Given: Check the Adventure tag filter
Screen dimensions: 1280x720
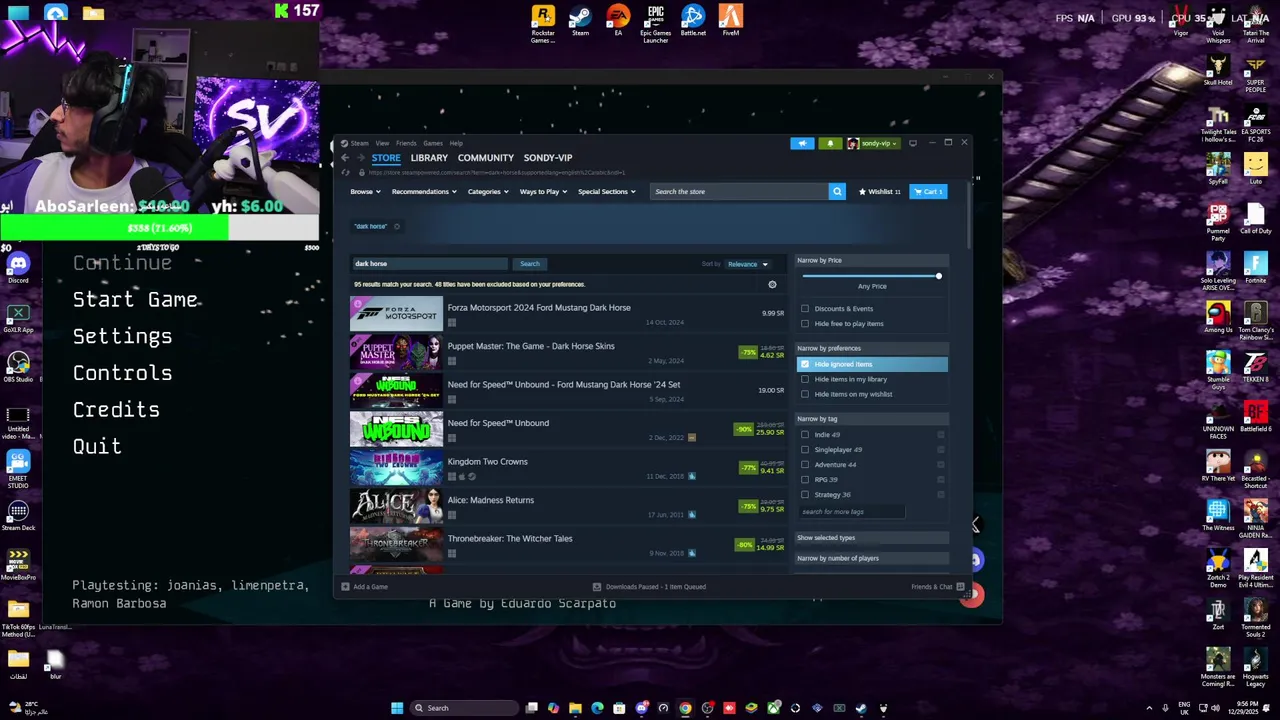Looking at the screenshot, I should [x=805, y=465].
